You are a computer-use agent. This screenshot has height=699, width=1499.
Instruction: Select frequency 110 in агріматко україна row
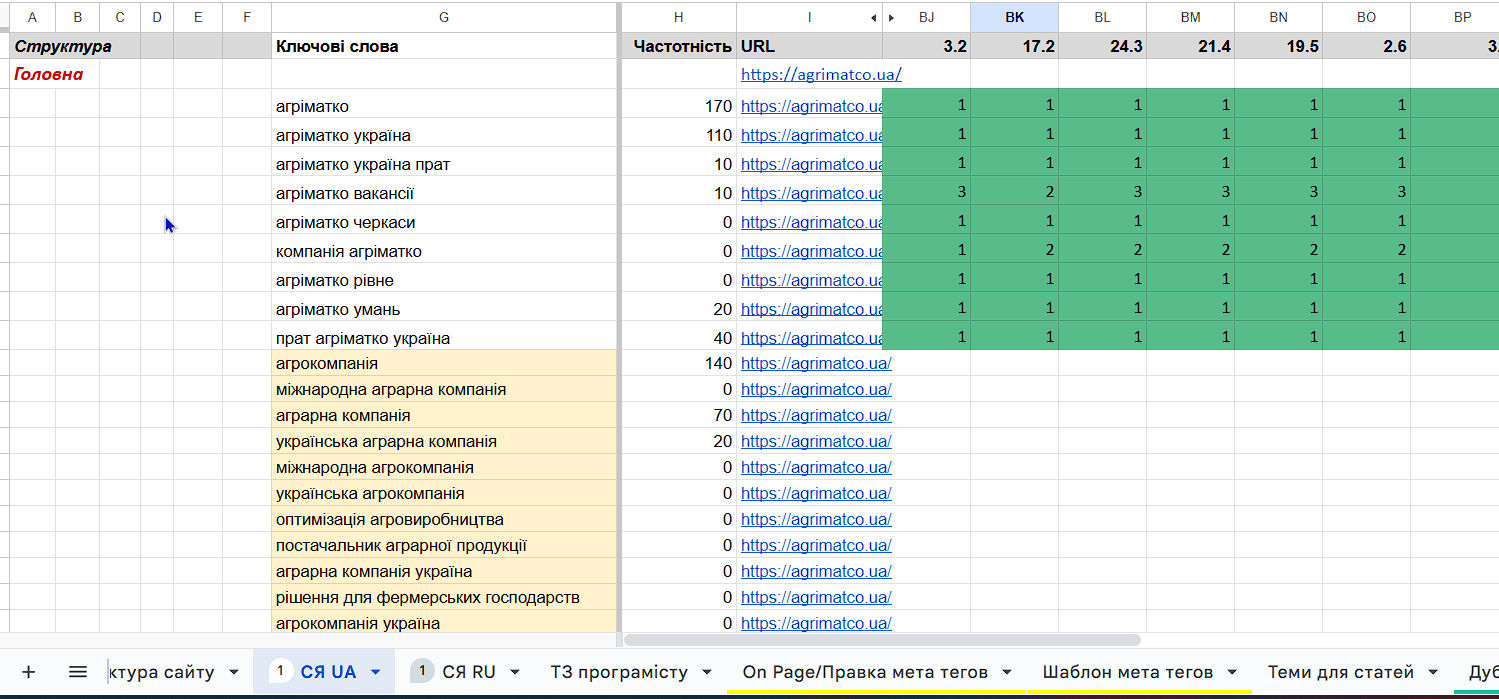[x=679, y=135]
